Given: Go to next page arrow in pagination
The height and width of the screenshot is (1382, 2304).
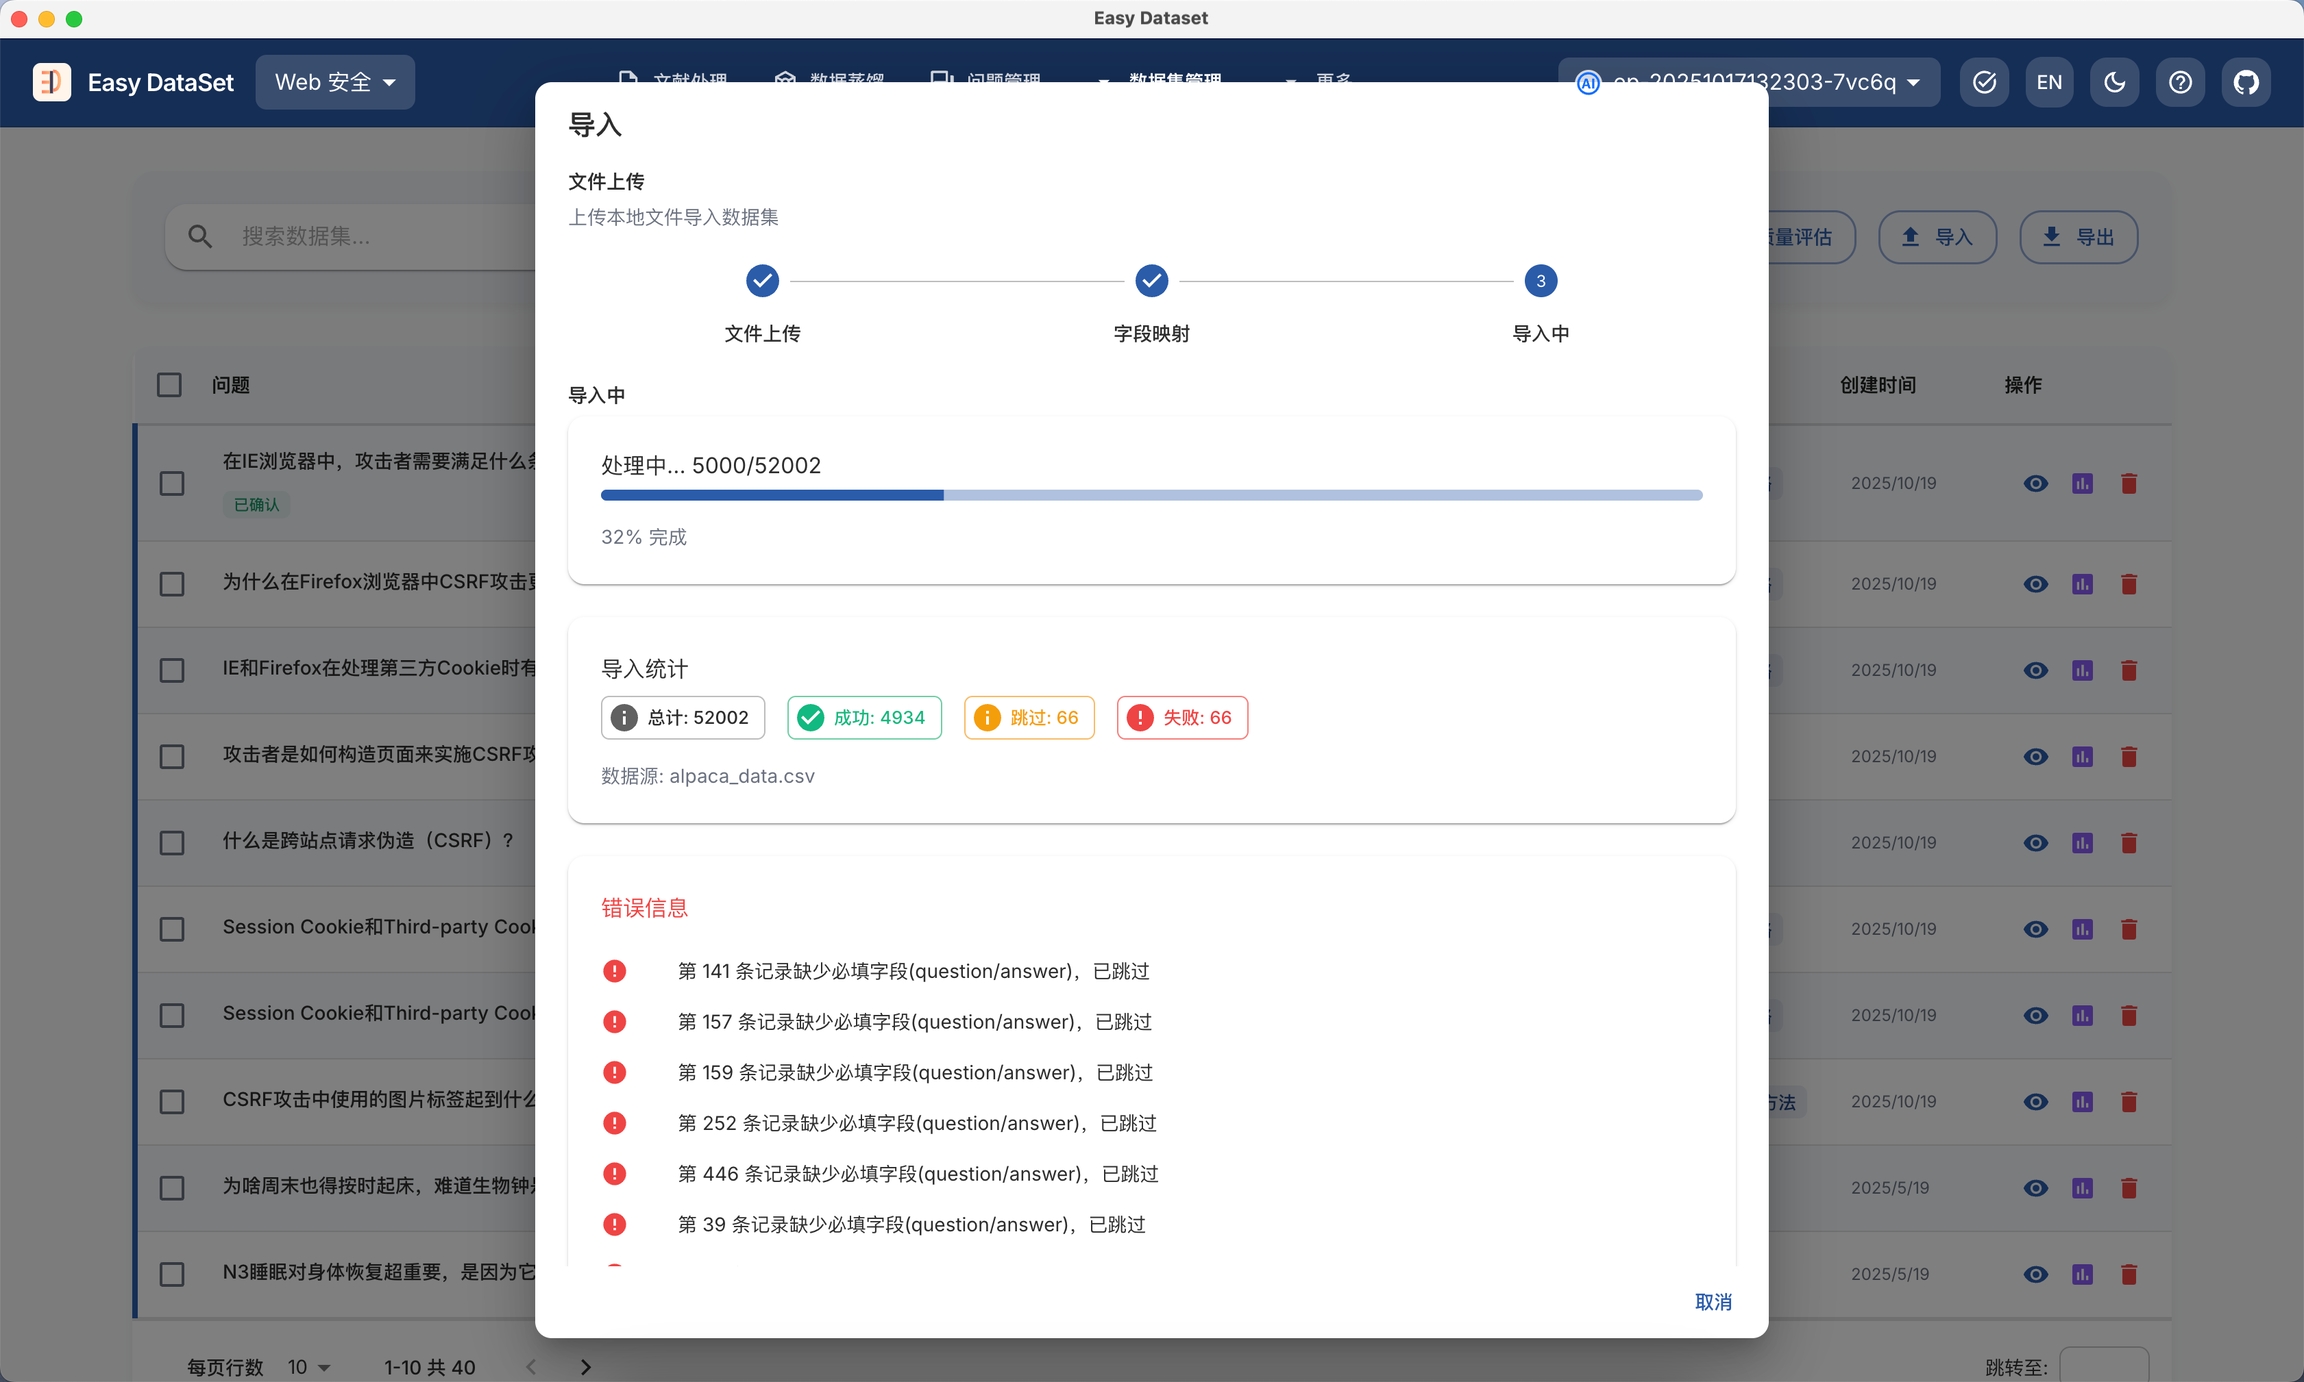Looking at the screenshot, I should point(586,1367).
